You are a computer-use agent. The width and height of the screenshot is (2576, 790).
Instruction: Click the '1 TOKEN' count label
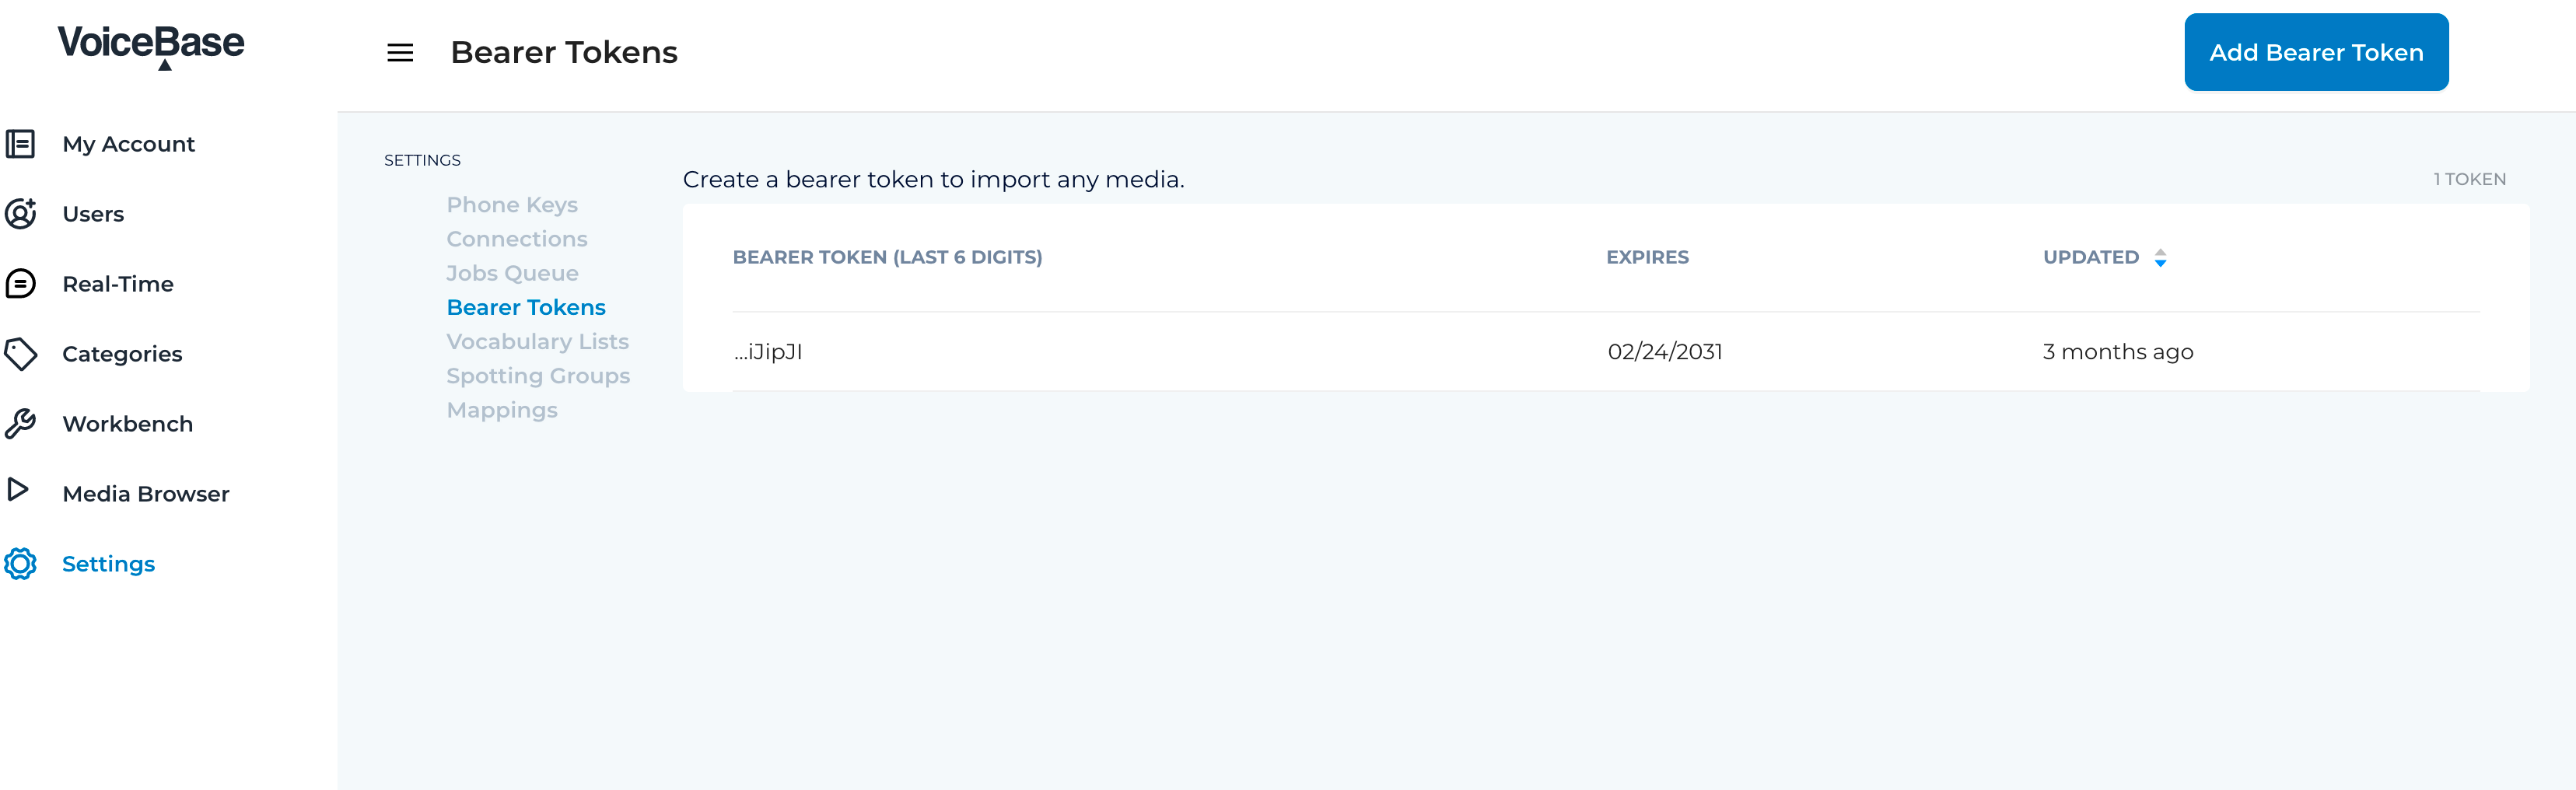[x=2469, y=179]
